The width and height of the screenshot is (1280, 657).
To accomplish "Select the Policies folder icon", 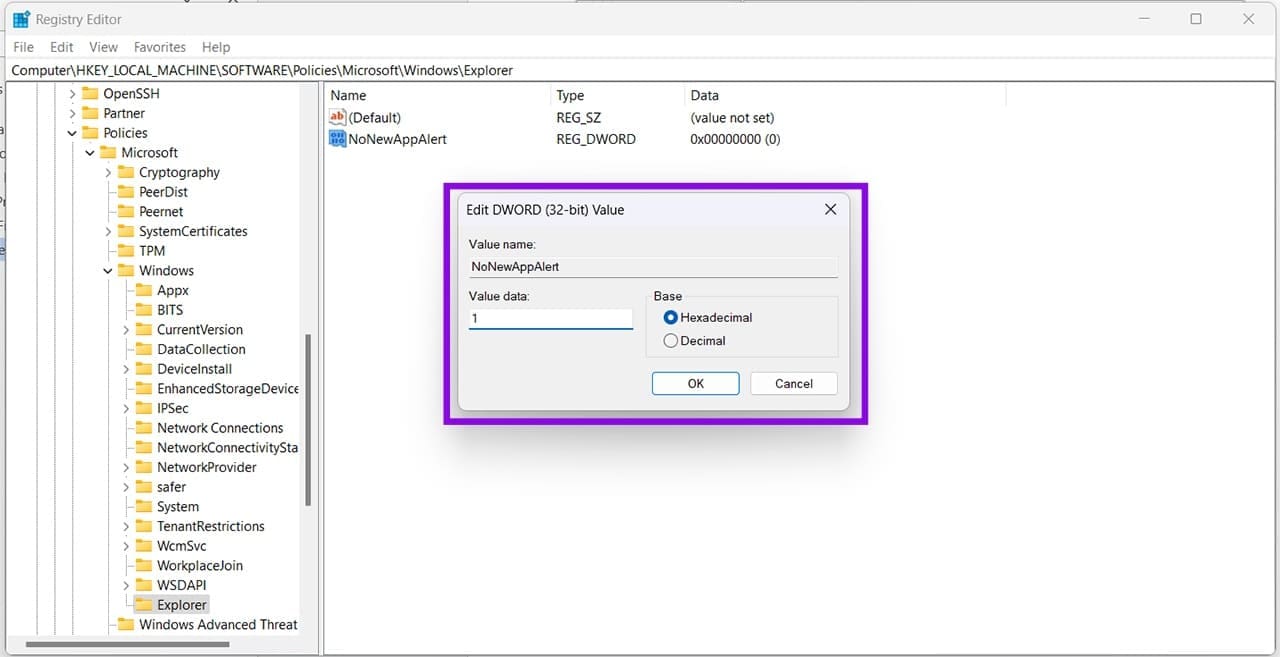I will click(90, 133).
